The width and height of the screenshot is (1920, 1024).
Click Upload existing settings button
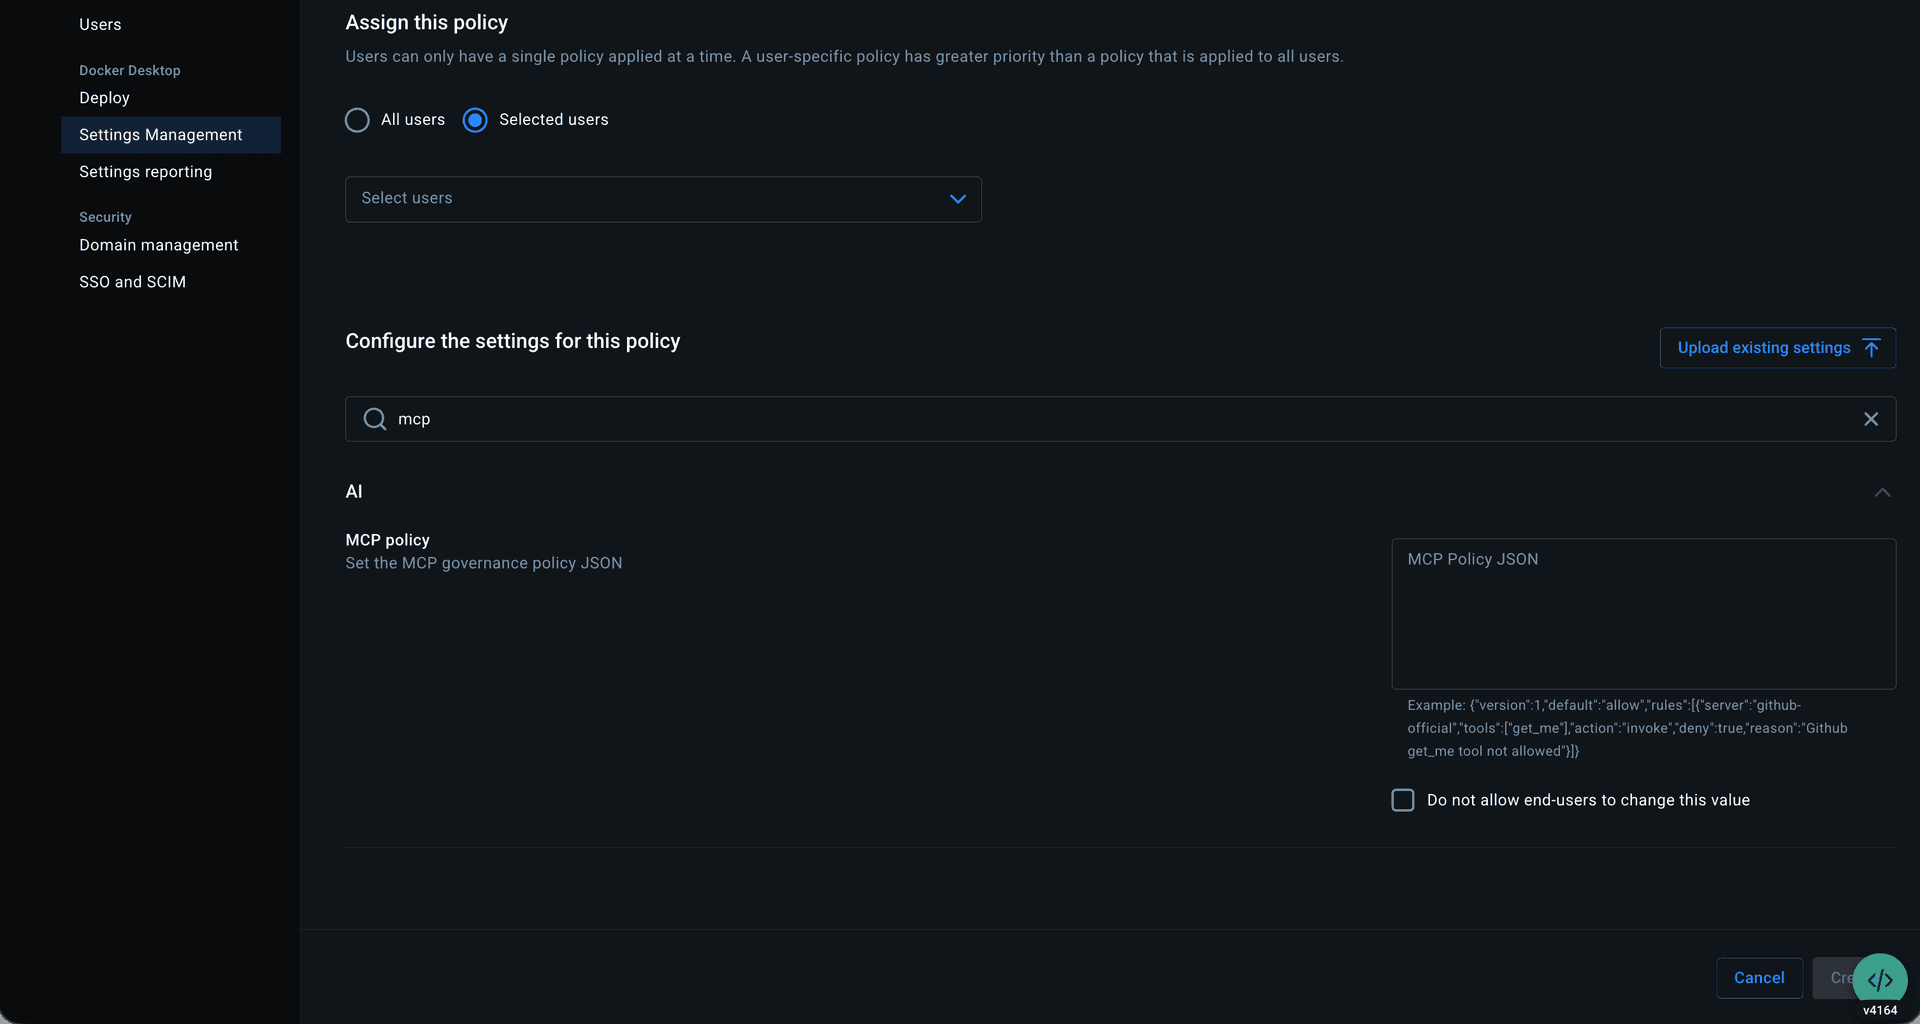1763,348
